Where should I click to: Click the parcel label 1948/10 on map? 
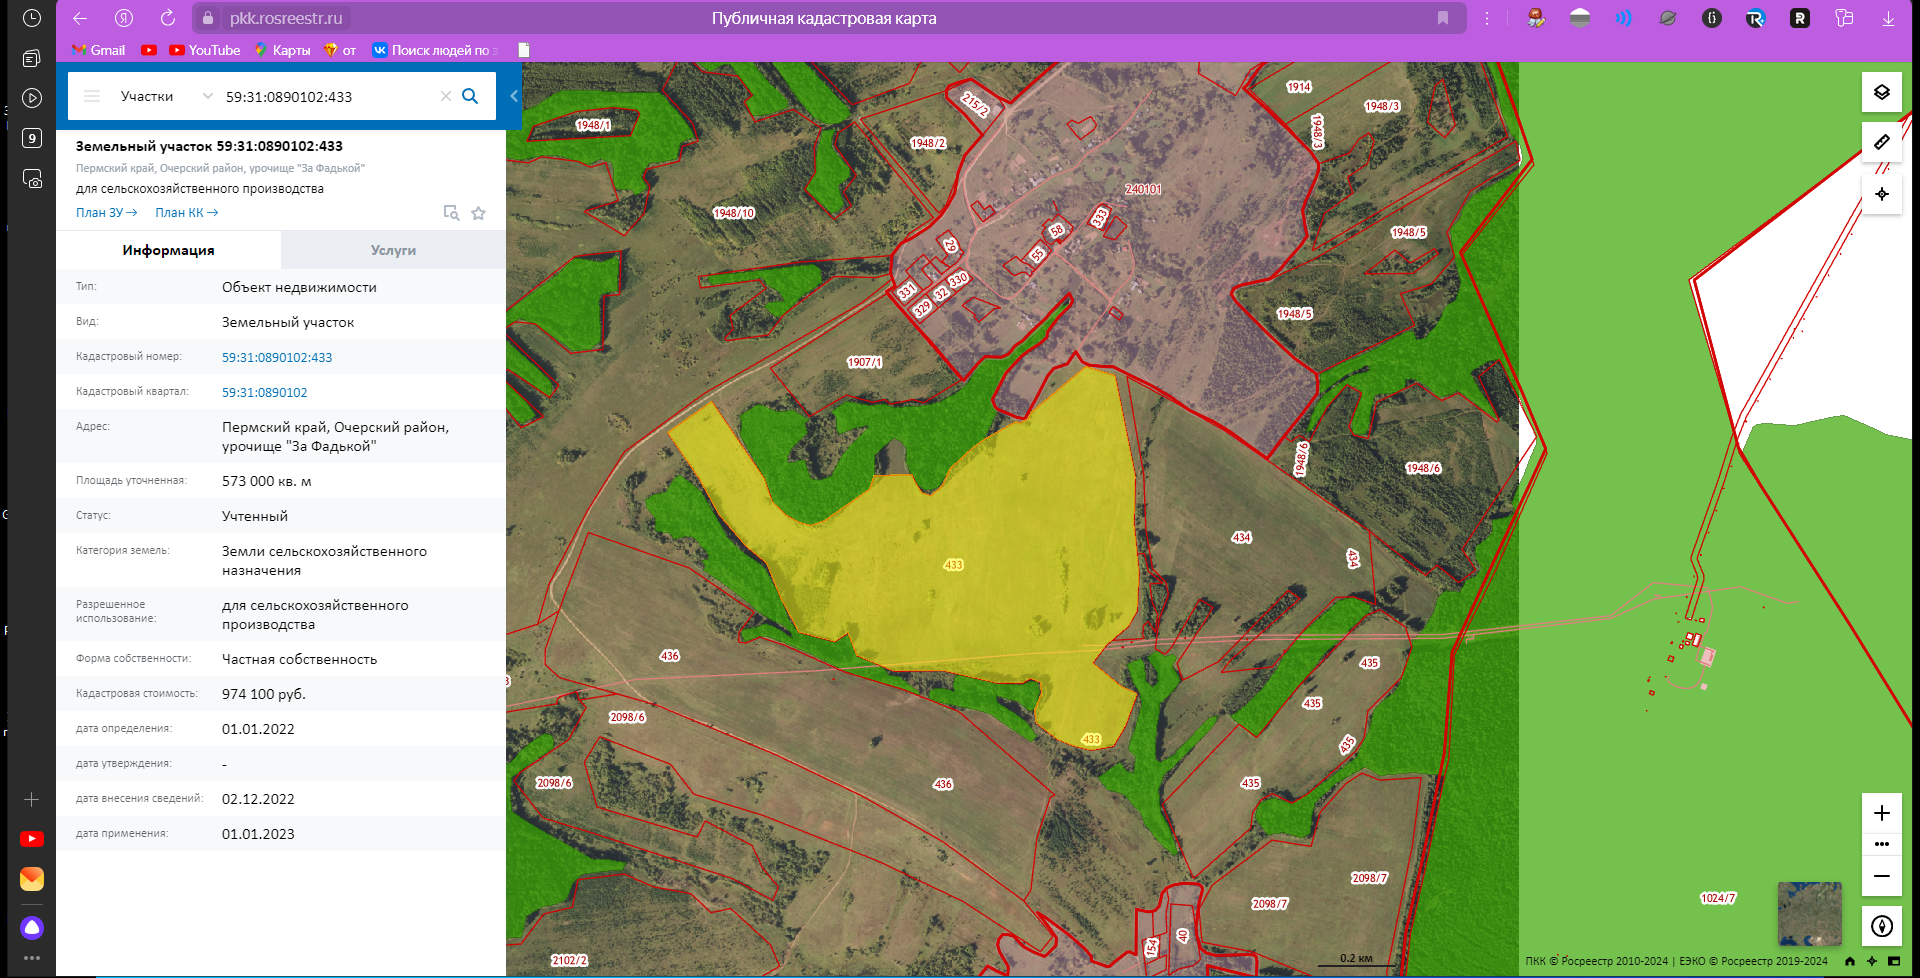point(734,213)
